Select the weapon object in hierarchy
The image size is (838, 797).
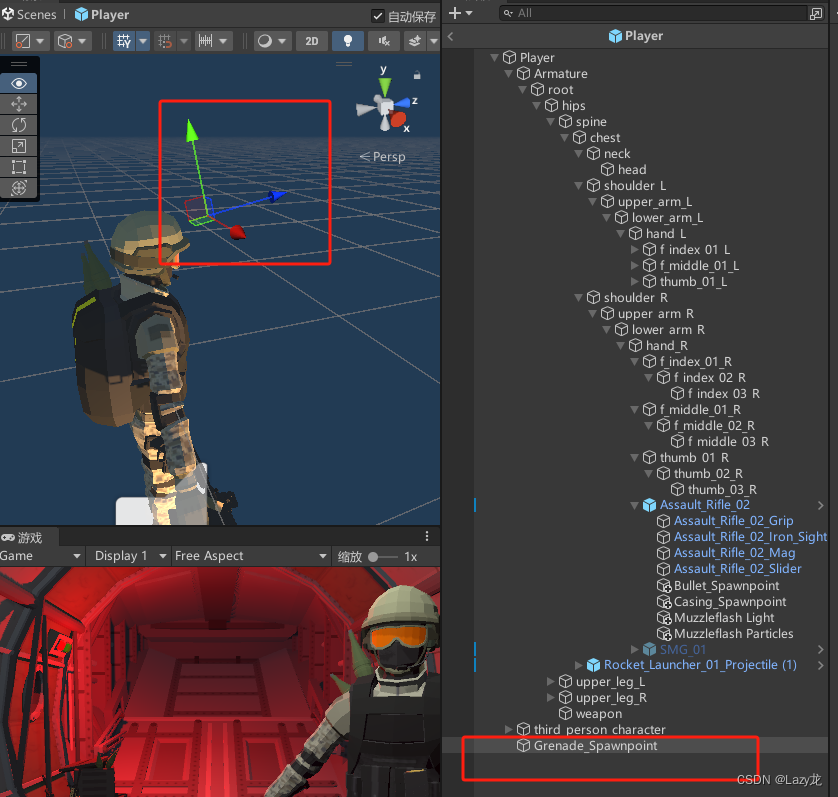coord(599,714)
